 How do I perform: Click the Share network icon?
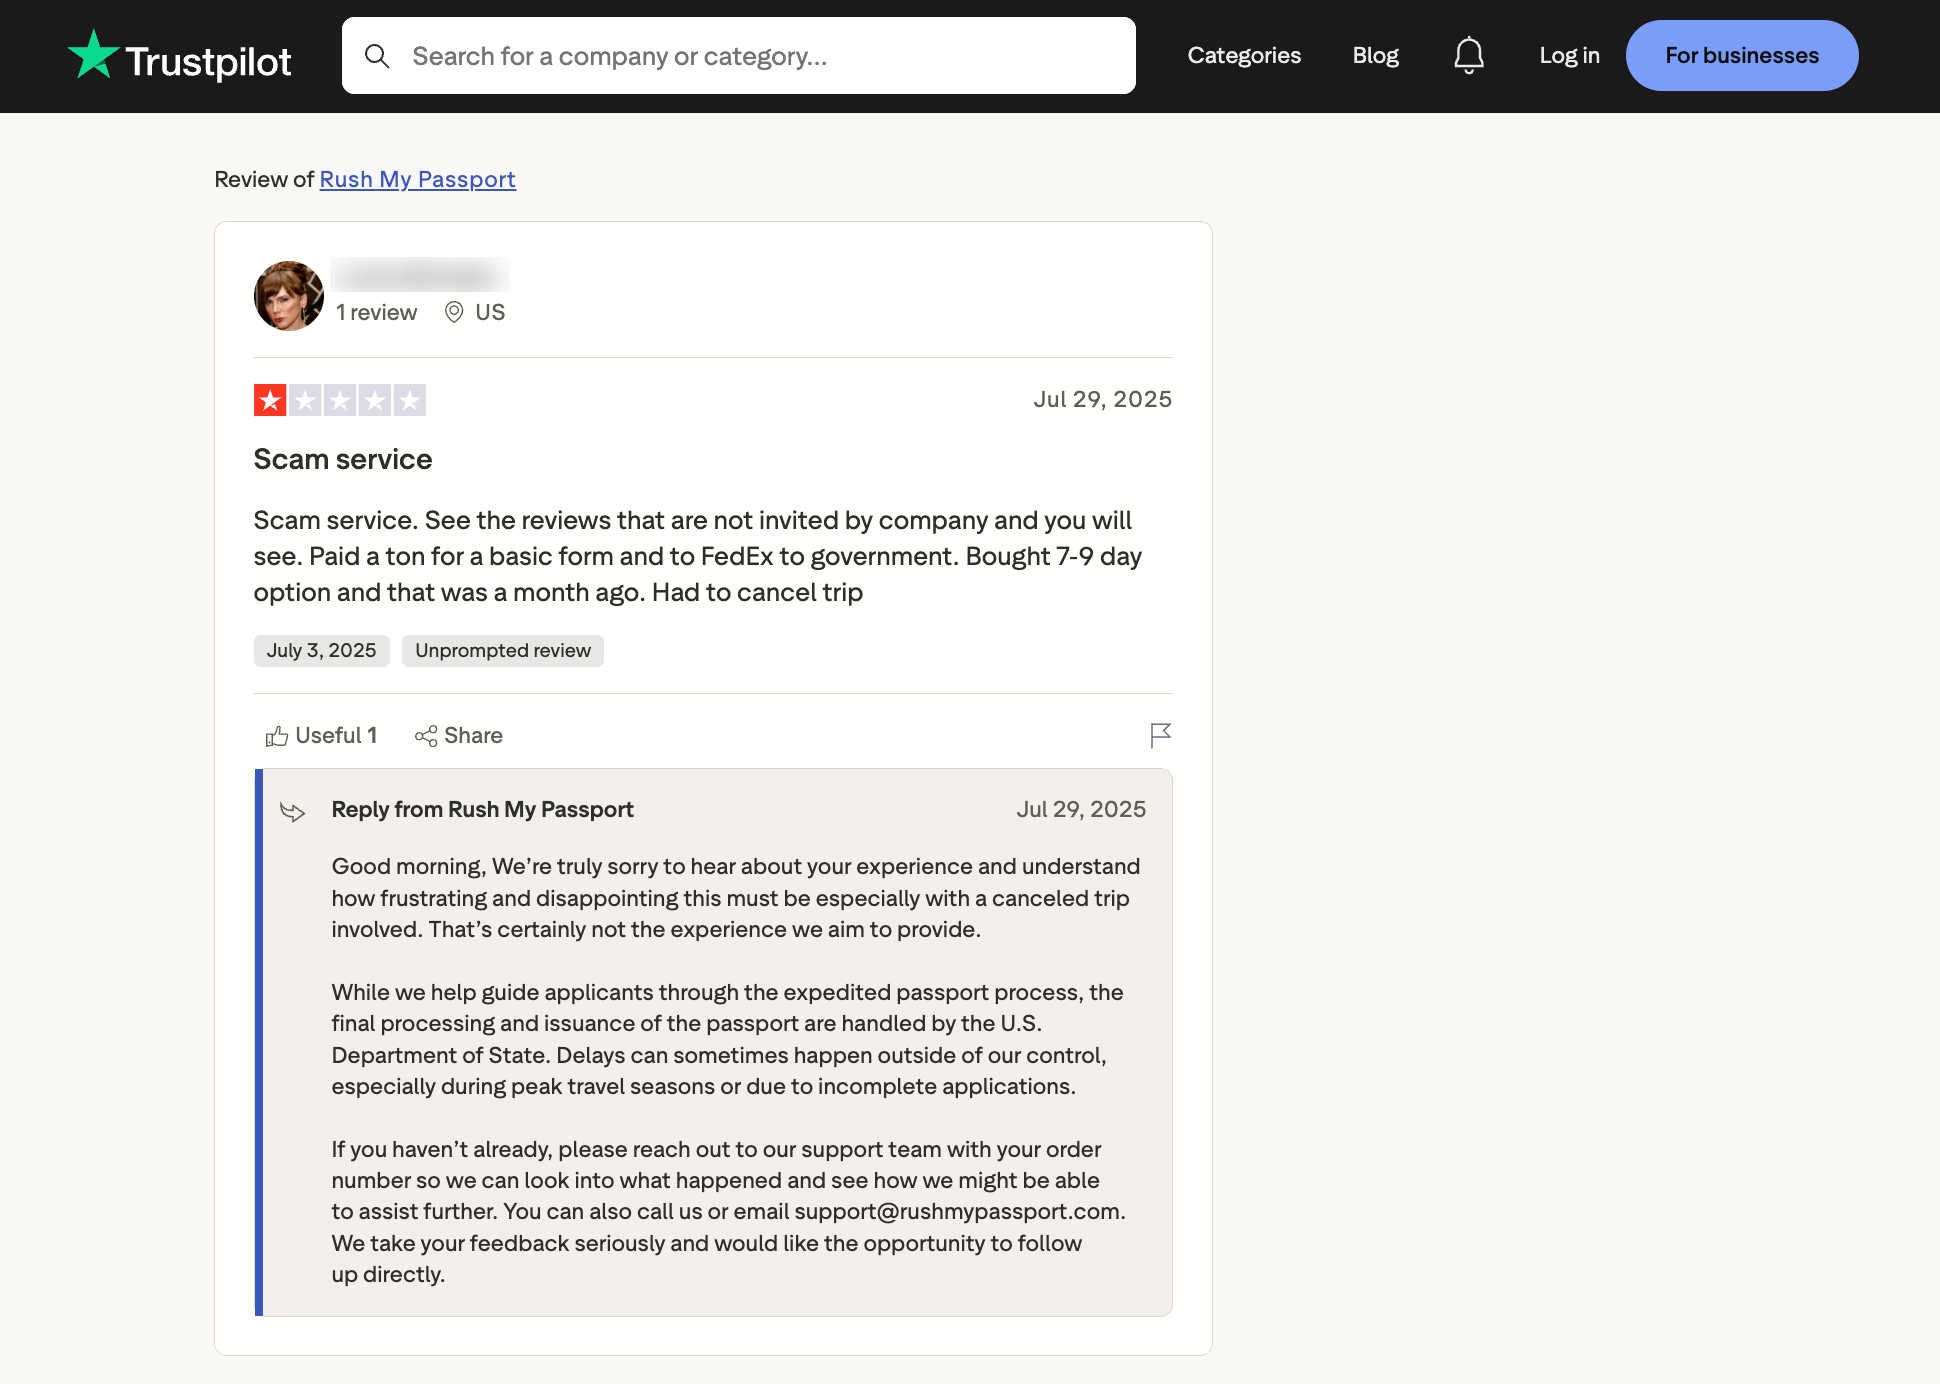(x=426, y=737)
